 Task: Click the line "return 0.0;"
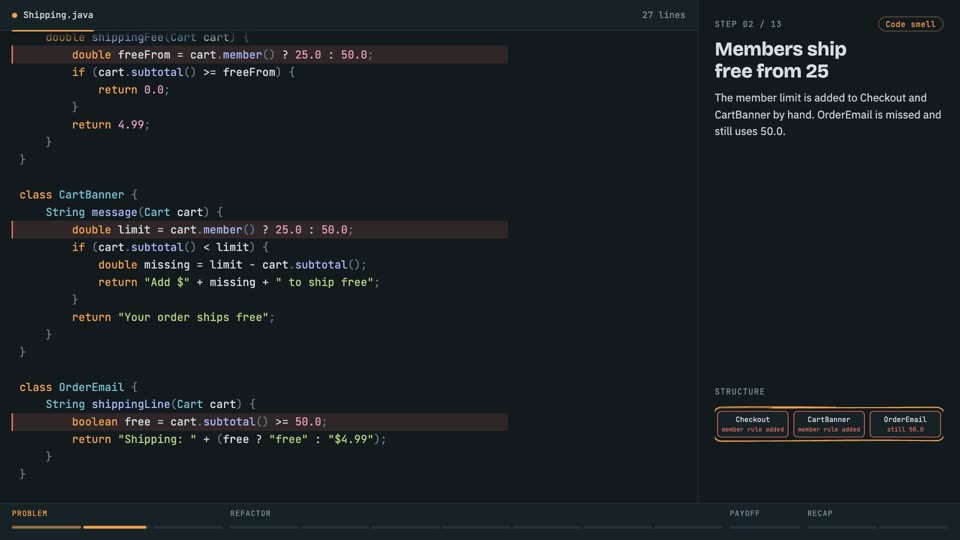(x=133, y=89)
